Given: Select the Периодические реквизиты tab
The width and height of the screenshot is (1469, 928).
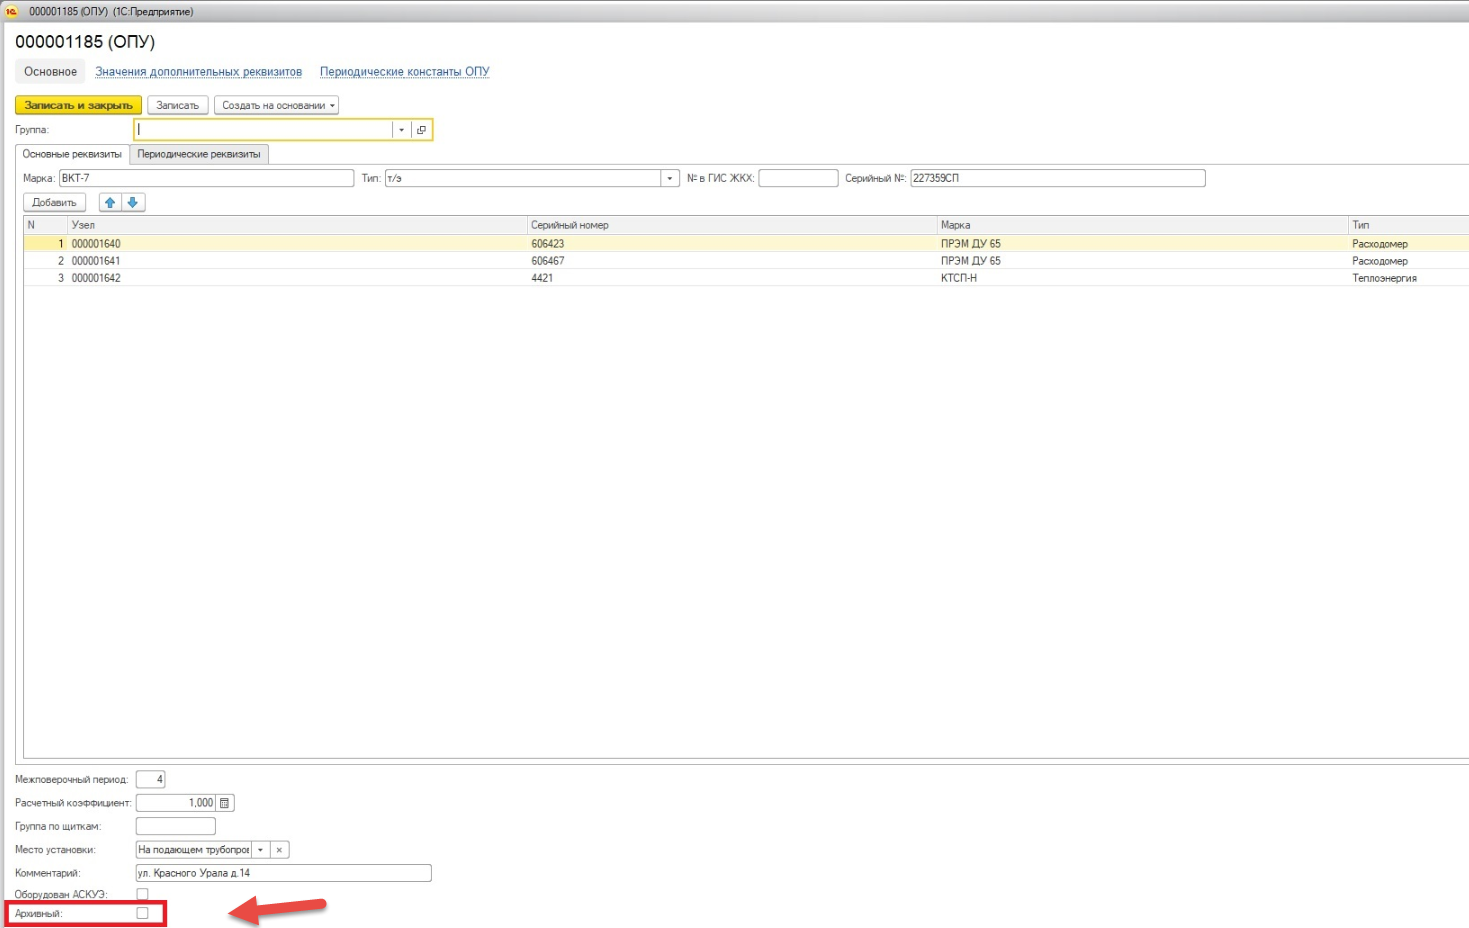Looking at the screenshot, I should pos(199,154).
